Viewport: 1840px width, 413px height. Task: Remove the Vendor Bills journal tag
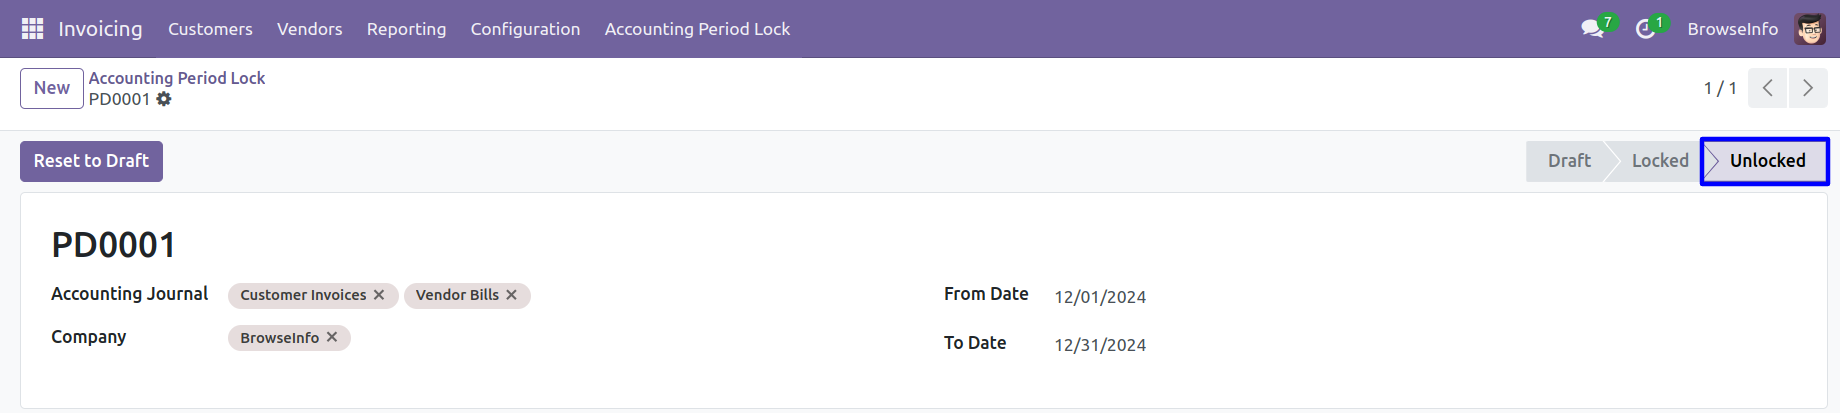511,295
